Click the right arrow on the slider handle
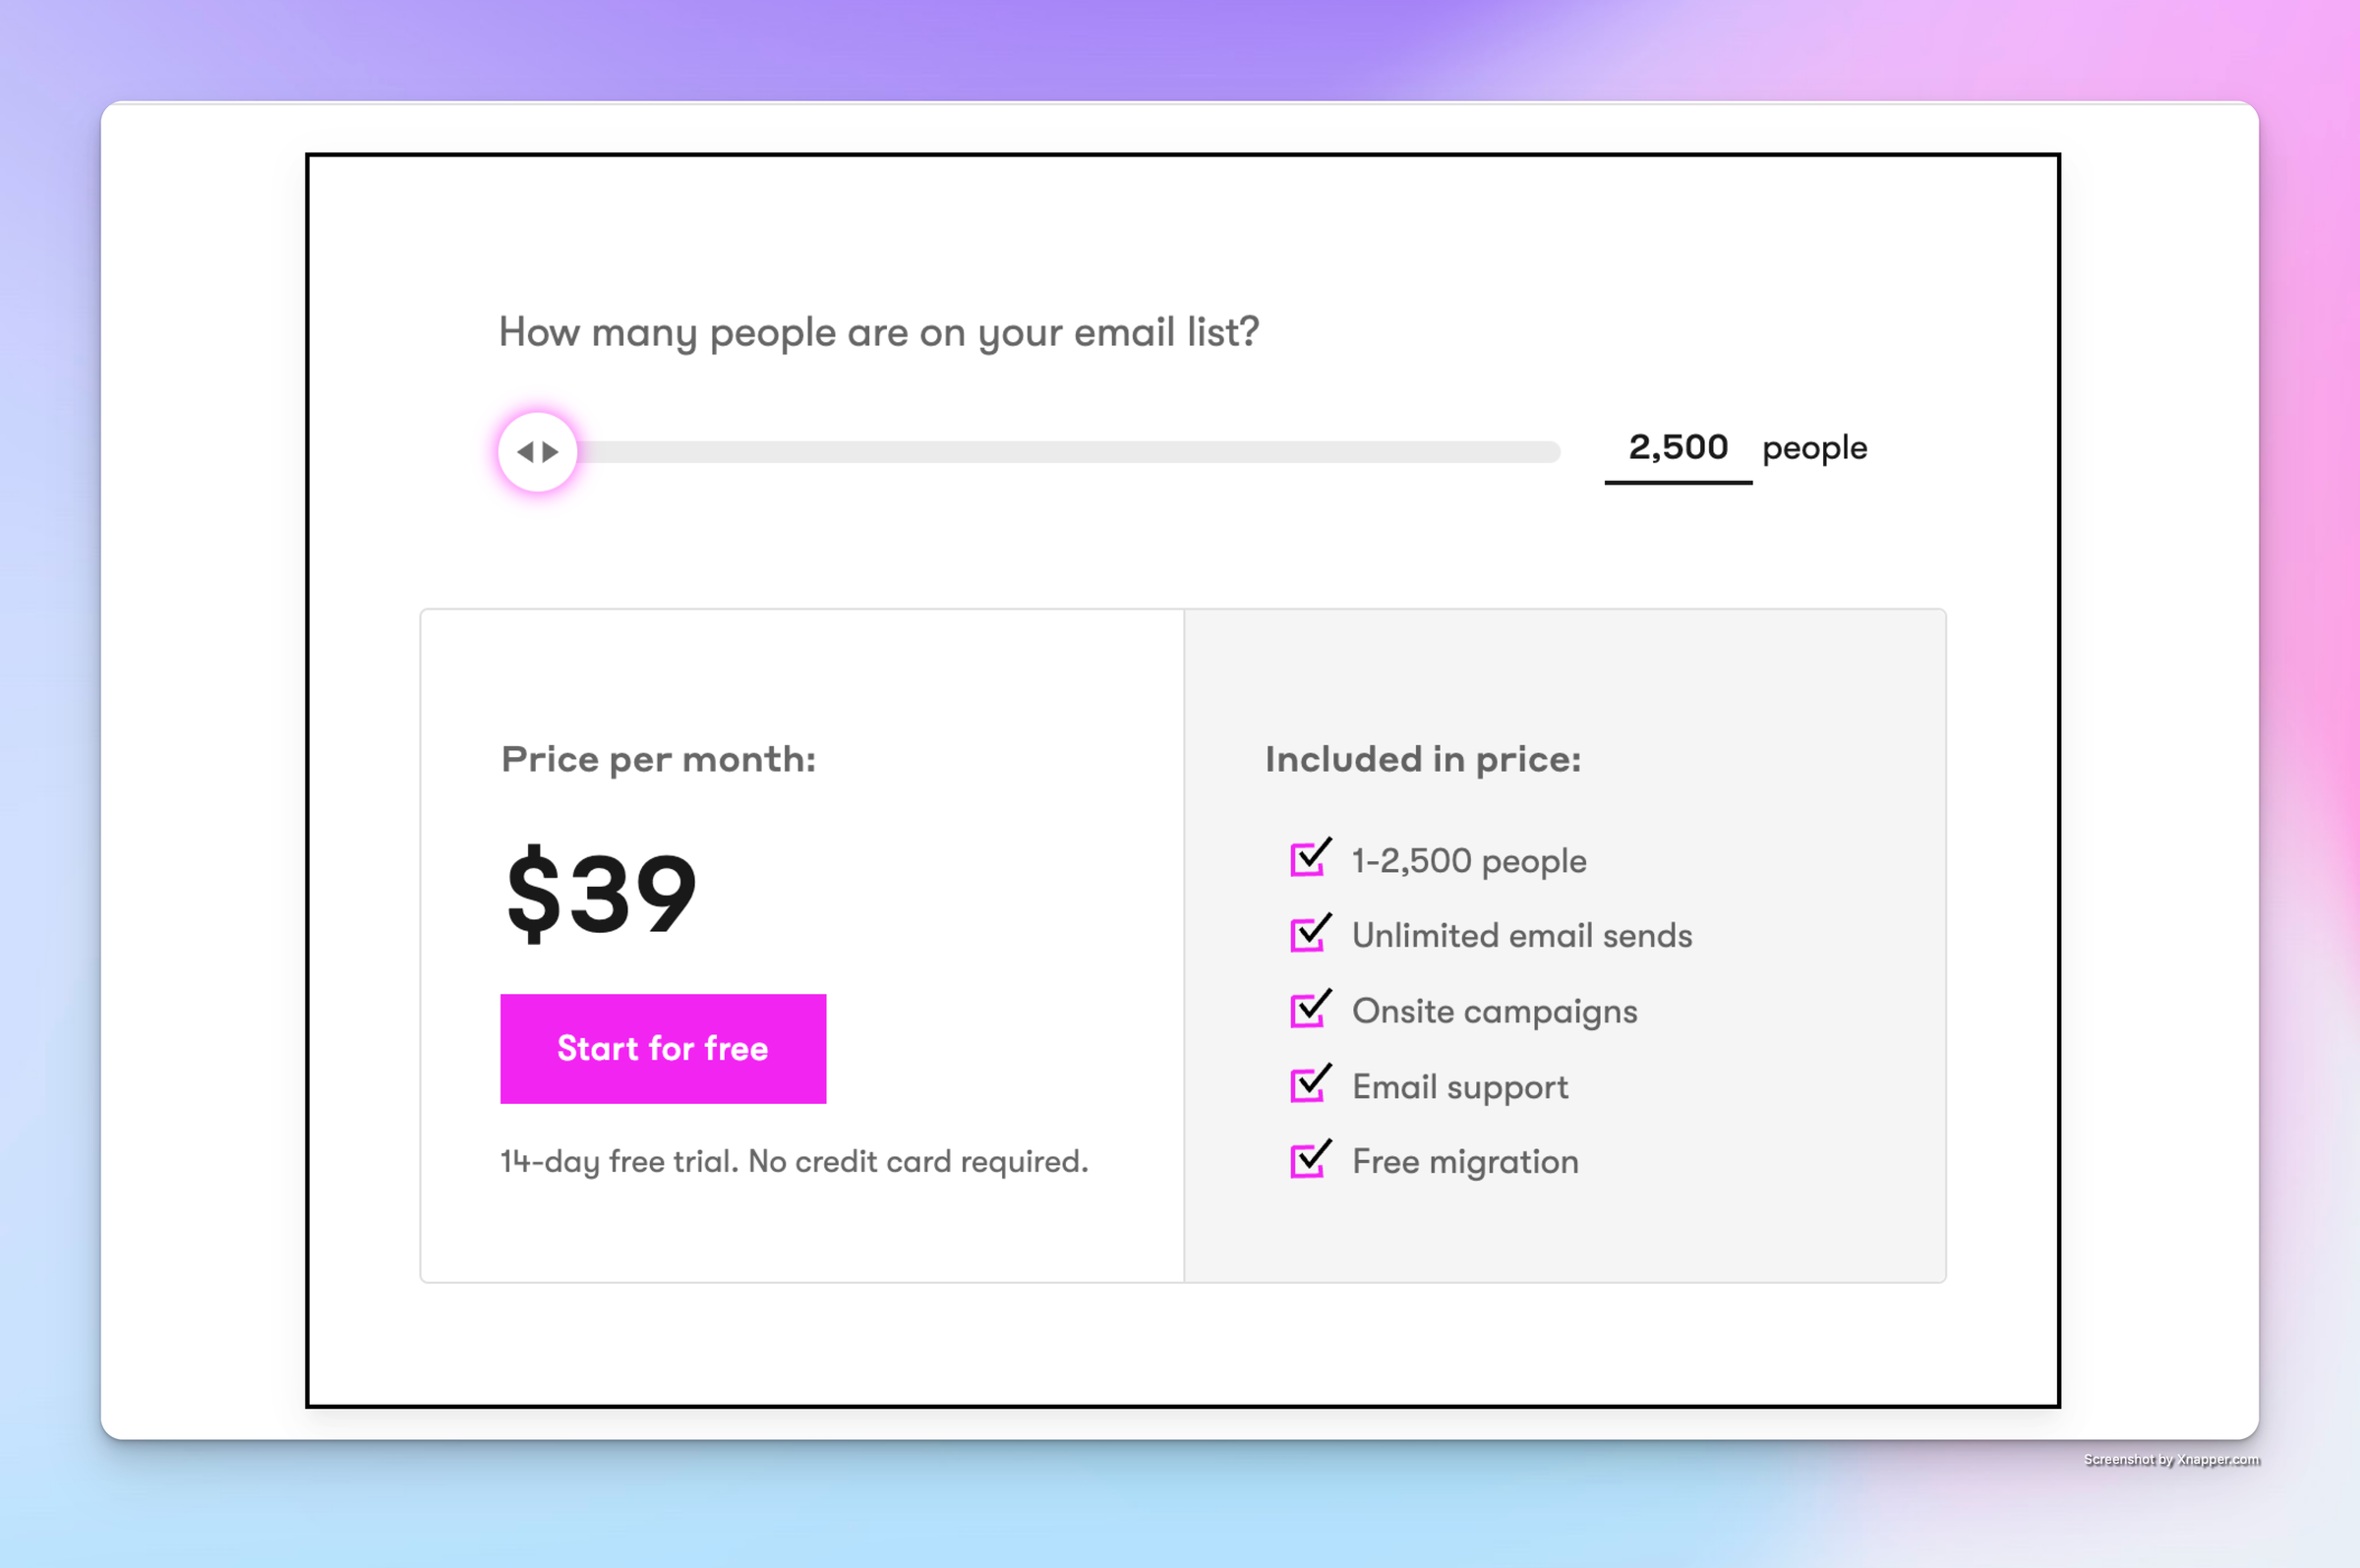 551,452
